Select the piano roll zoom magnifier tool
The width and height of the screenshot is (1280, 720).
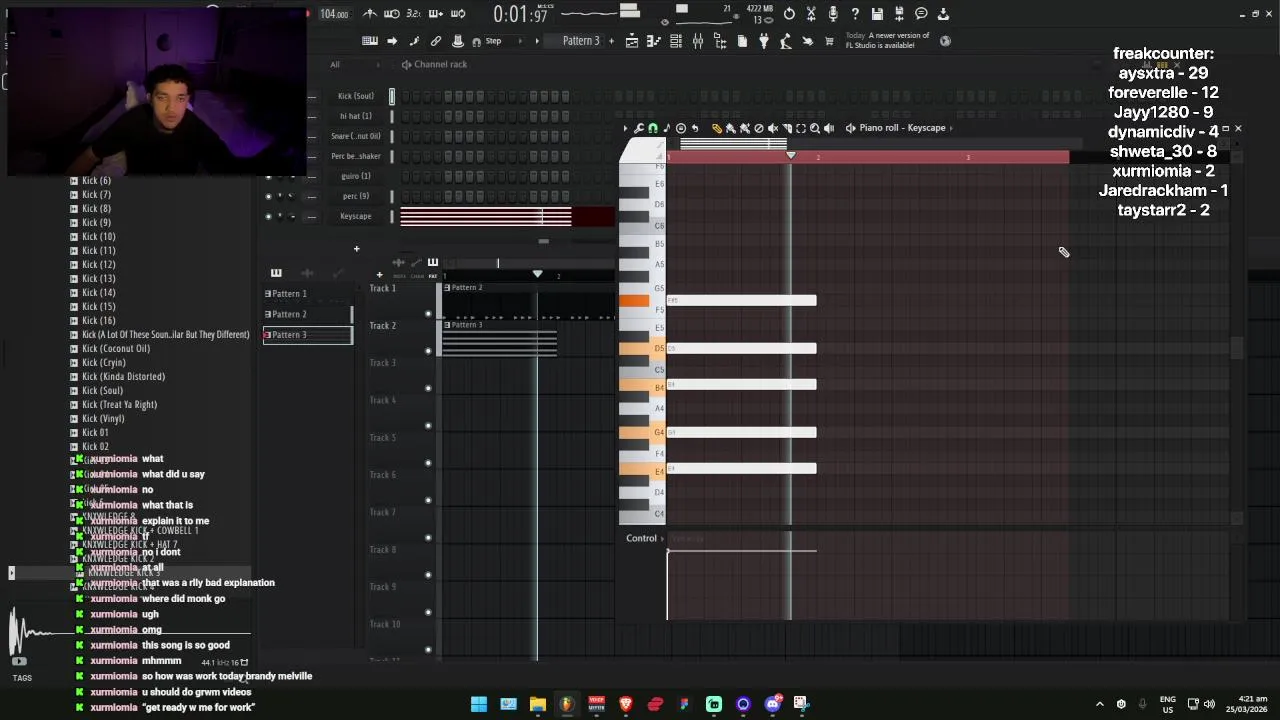point(815,128)
